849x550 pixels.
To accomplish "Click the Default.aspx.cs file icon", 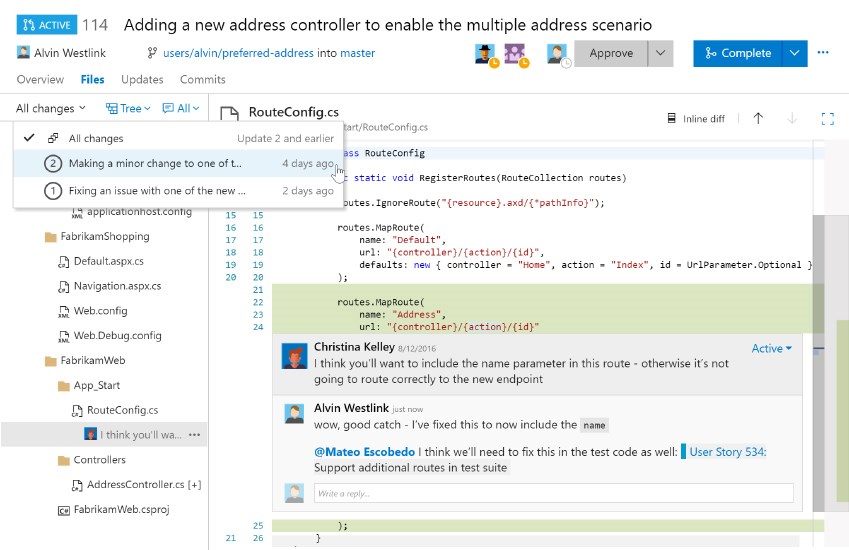I will coord(63,262).
